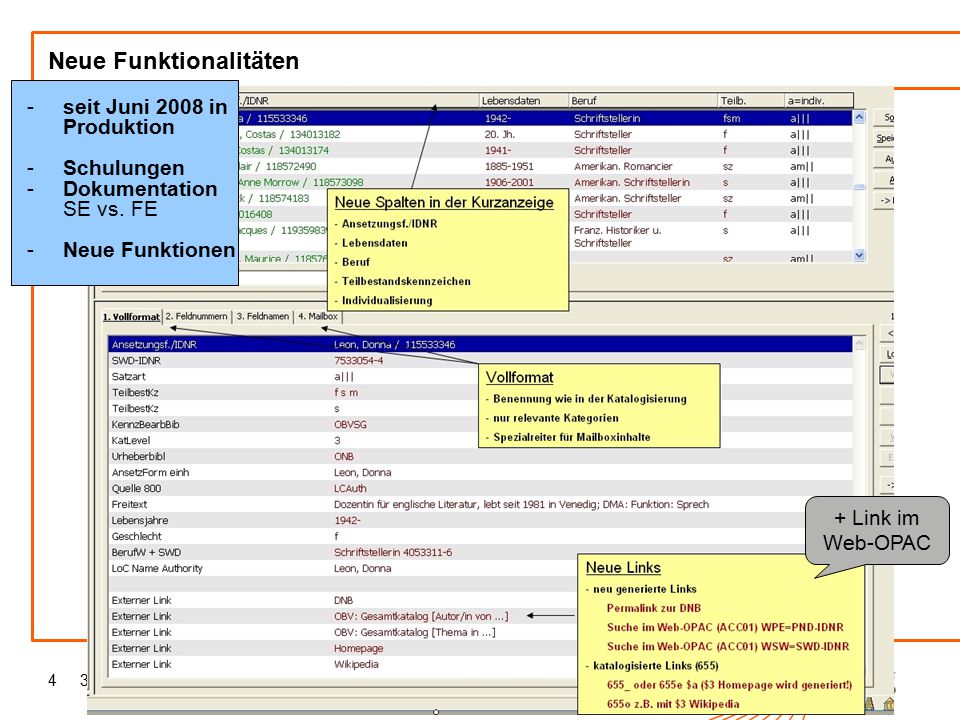Switch to the Vollformat tab

(x=131, y=317)
